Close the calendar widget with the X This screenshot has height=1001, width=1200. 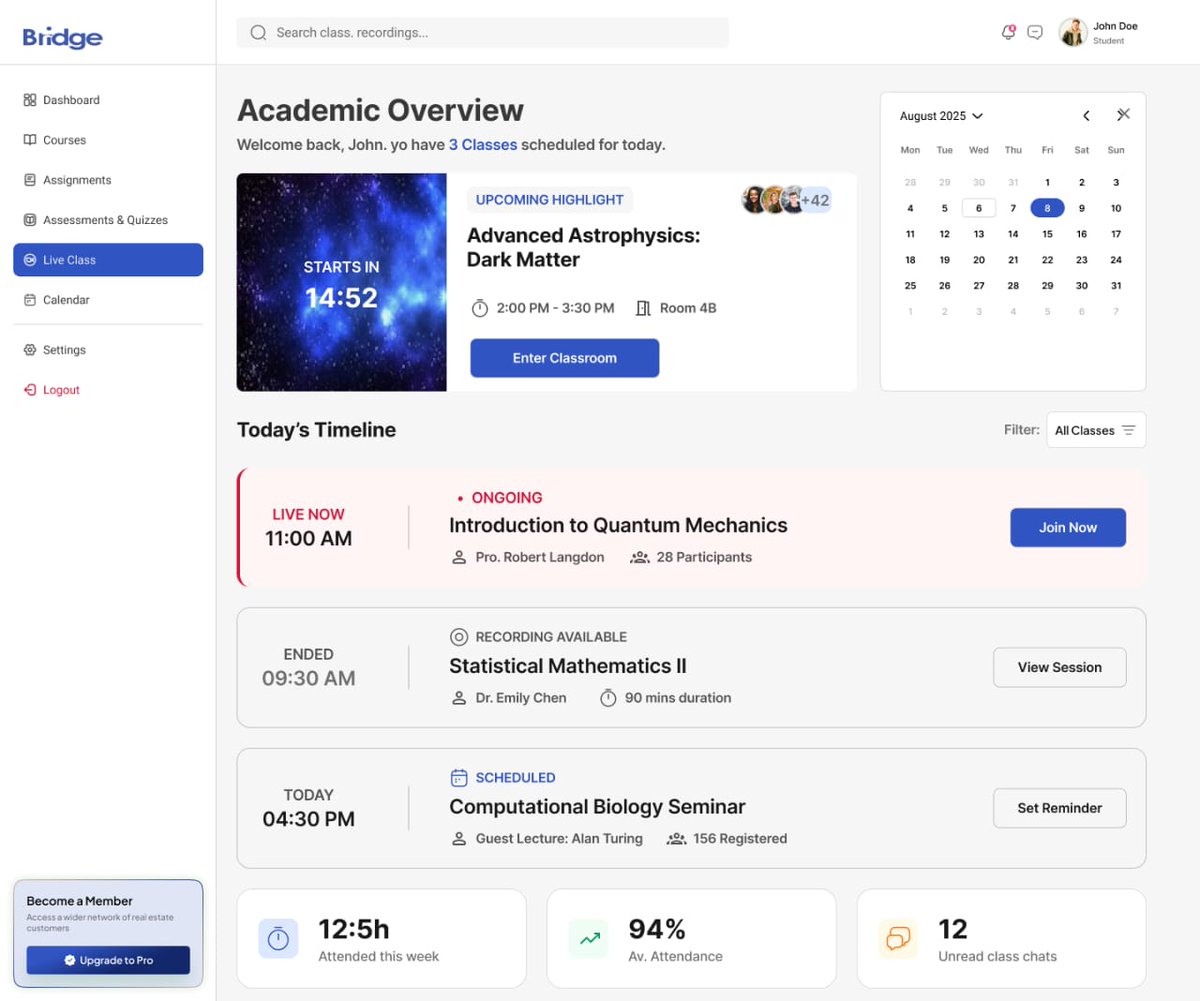[x=1123, y=115]
